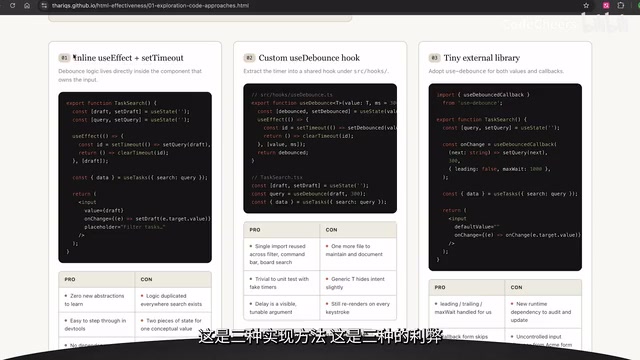Click cell "One more file to maintain and document"

[358, 254]
